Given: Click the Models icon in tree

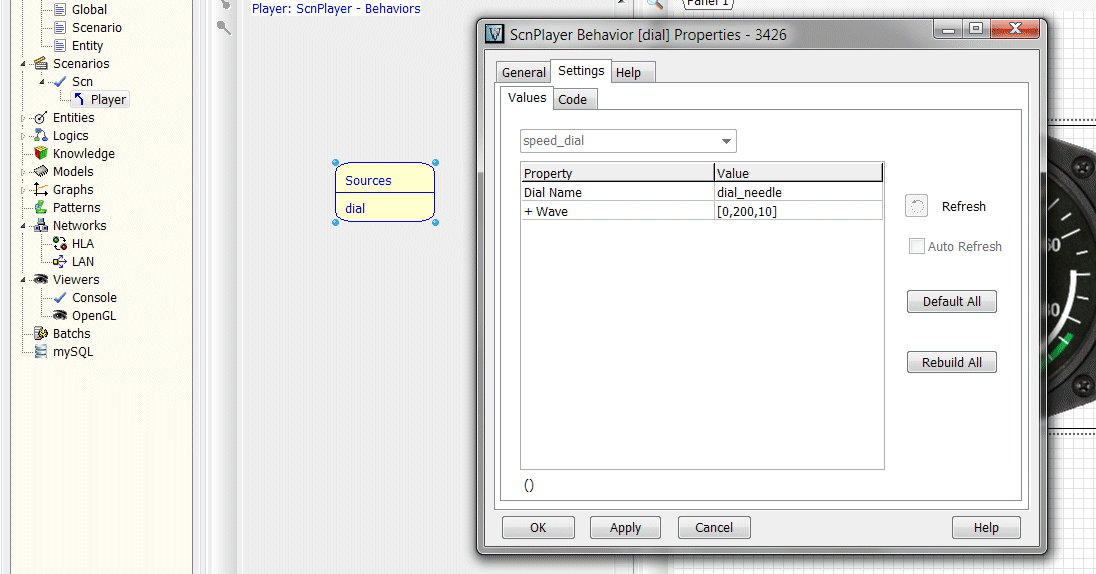Looking at the screenshot, I should point(41,172).
